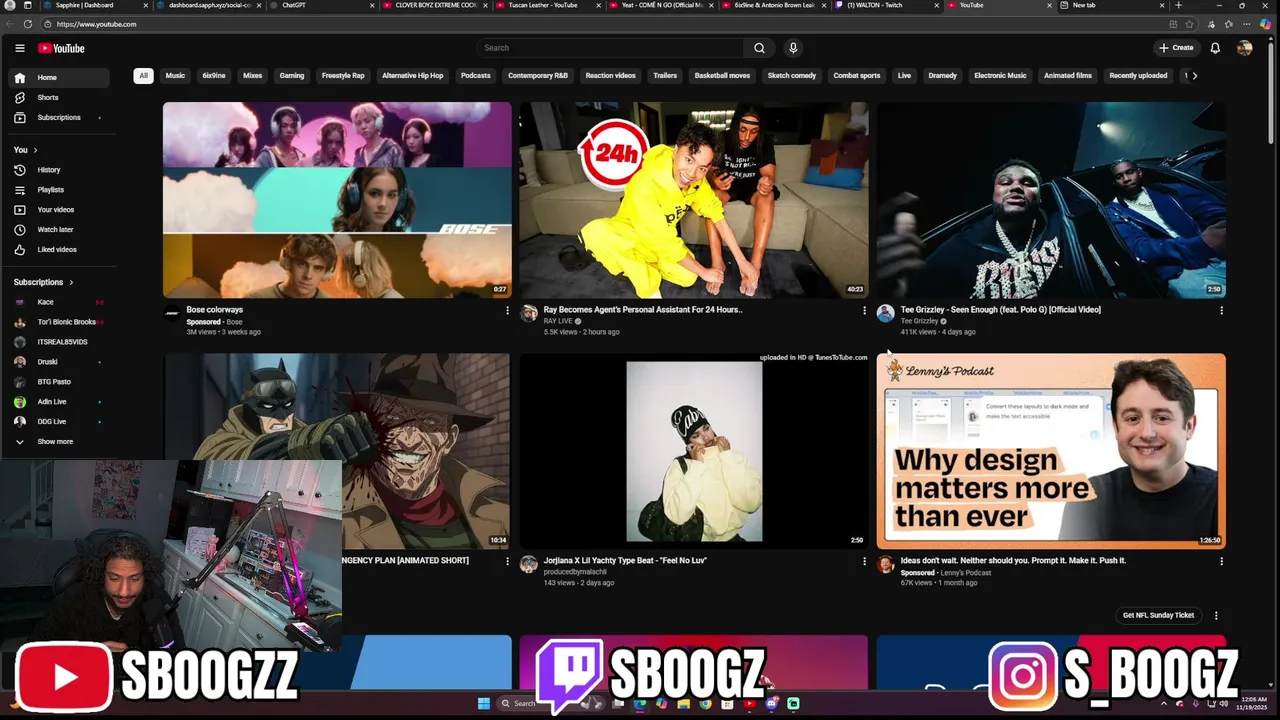Screen dimensions: 1280x720
Task: Open options menu for Feel No Luv video
Action: (864, 561)
